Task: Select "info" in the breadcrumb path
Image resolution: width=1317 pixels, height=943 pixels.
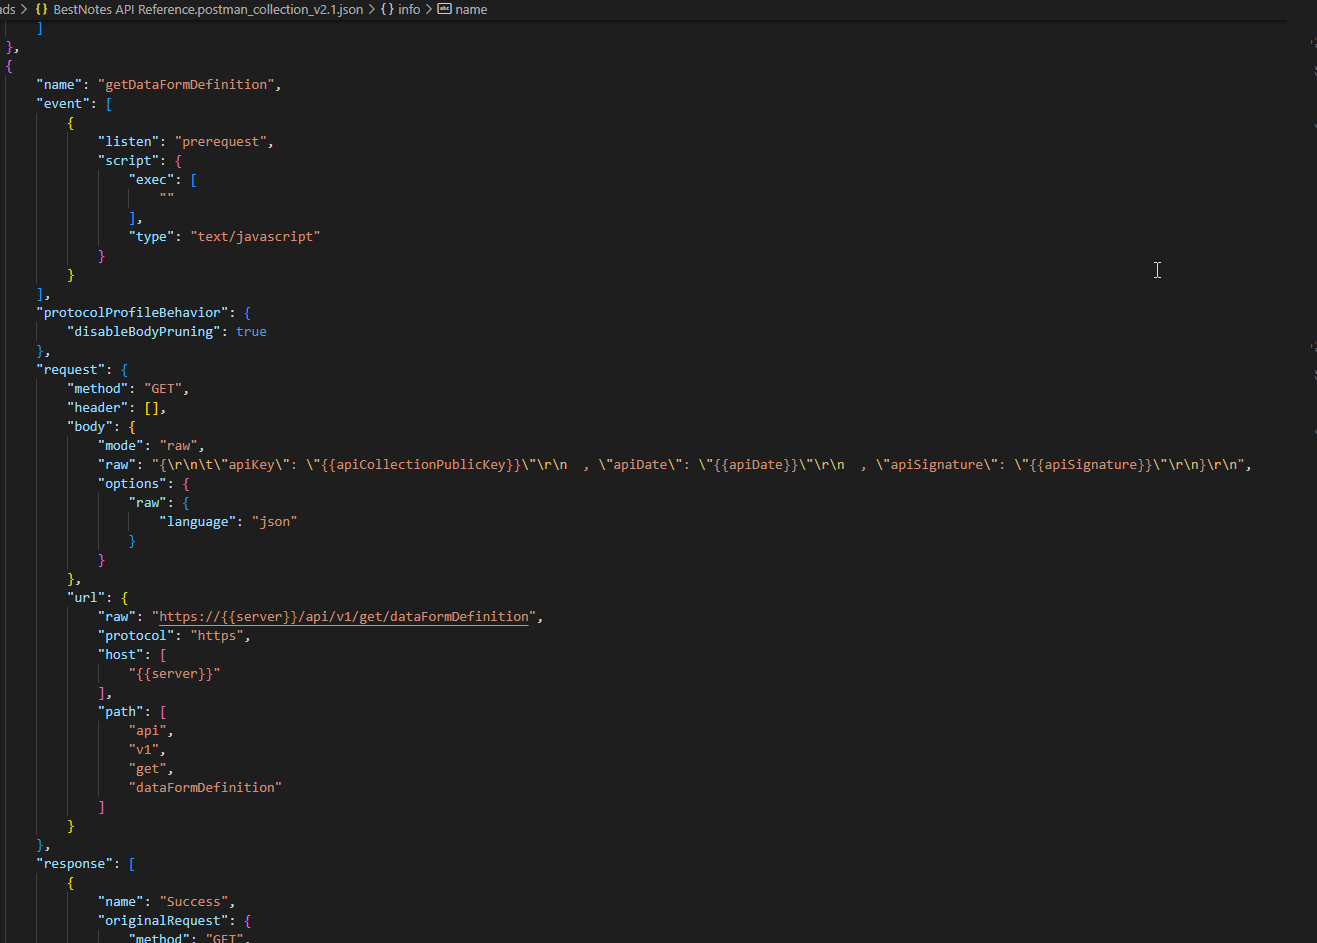Action: (x=408, y=9)
